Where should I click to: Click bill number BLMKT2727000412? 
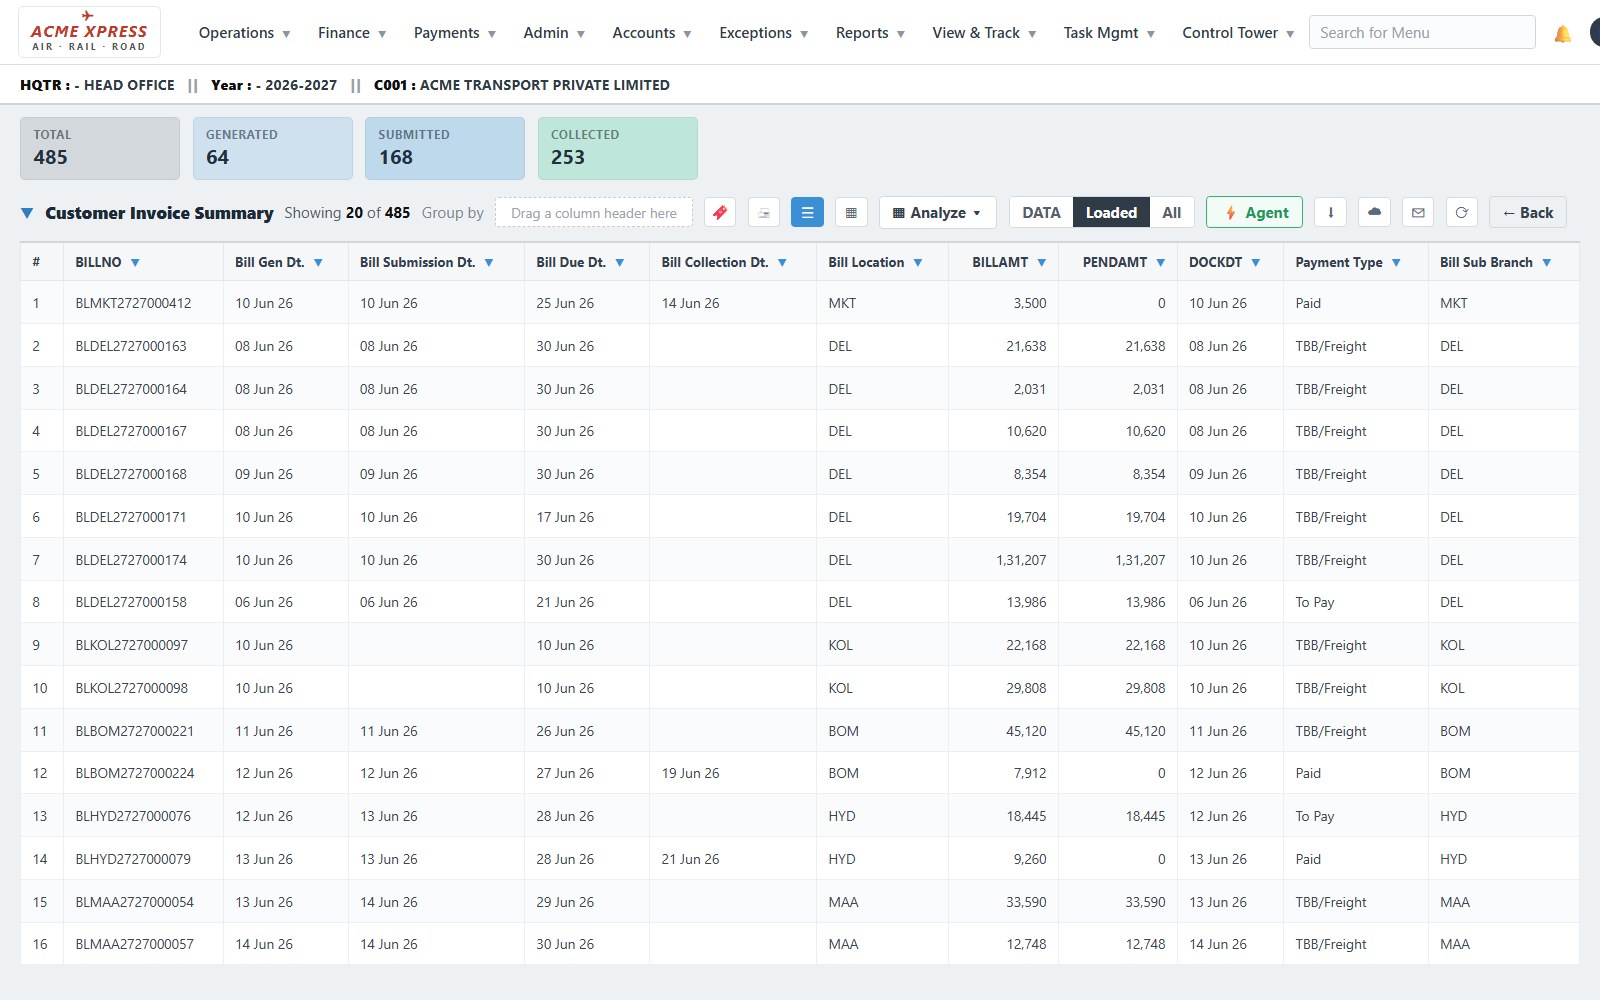tap(133, 303)
